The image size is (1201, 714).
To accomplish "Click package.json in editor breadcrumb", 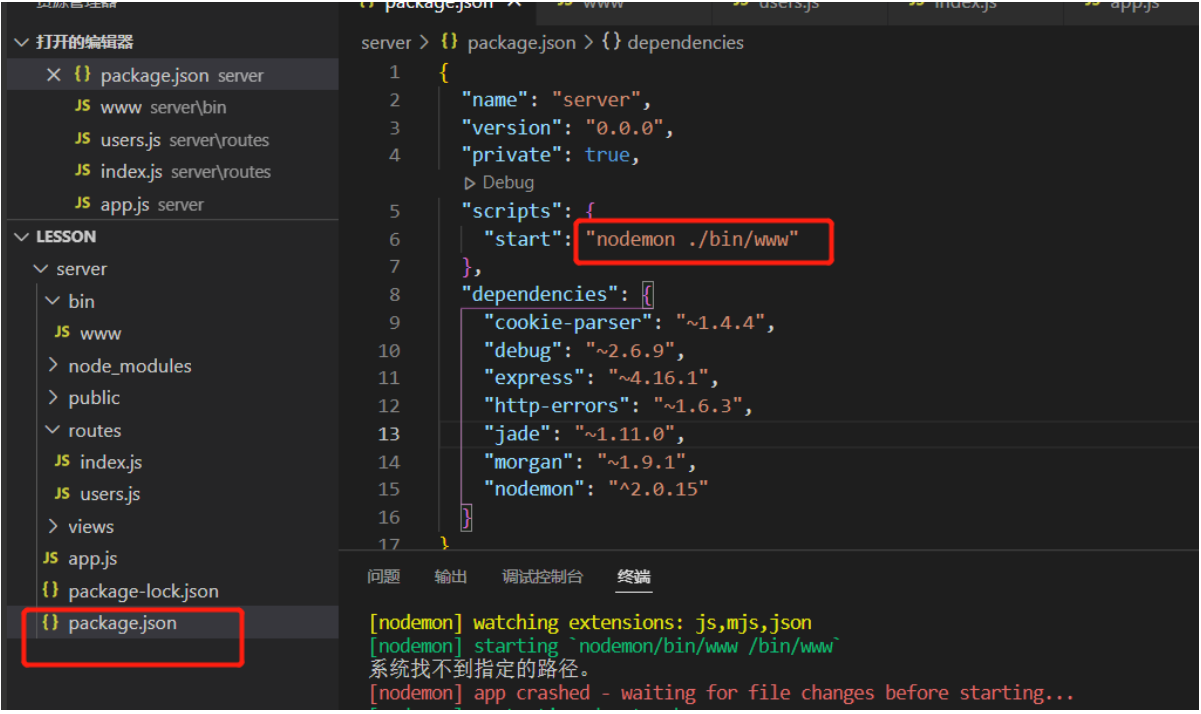I will [521, 42].
